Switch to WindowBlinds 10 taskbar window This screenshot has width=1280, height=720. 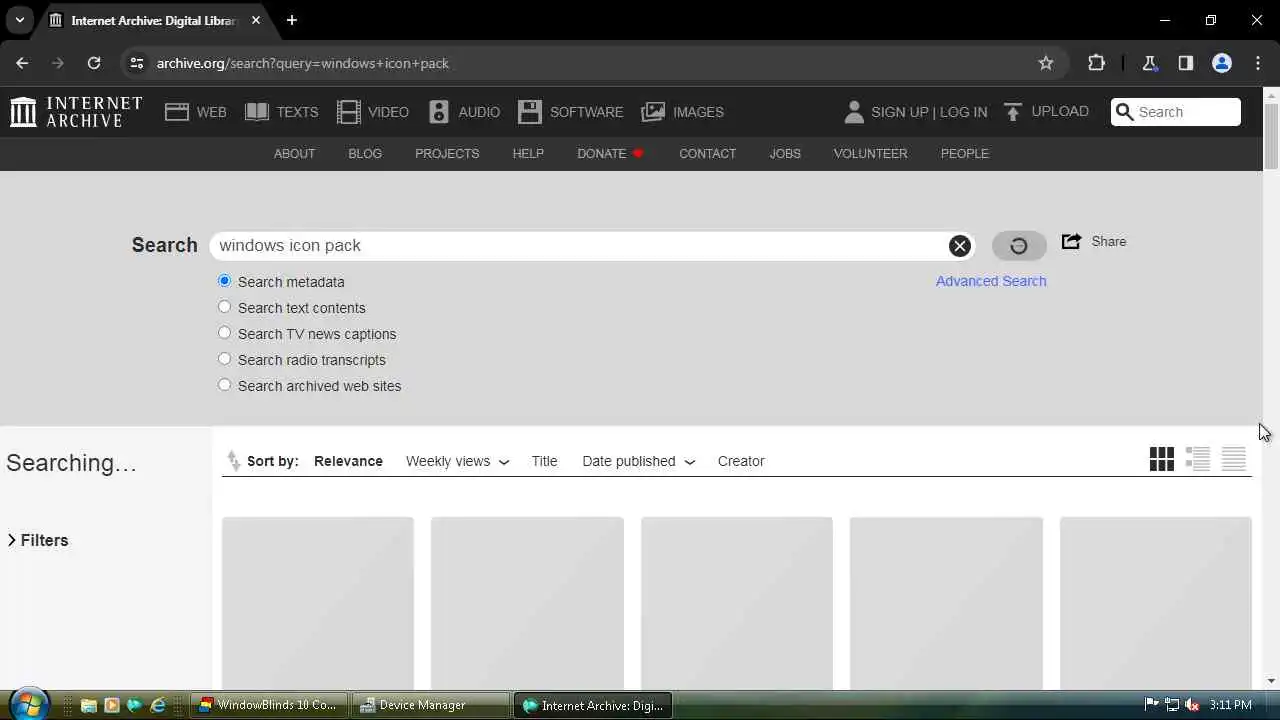point(270,705)
